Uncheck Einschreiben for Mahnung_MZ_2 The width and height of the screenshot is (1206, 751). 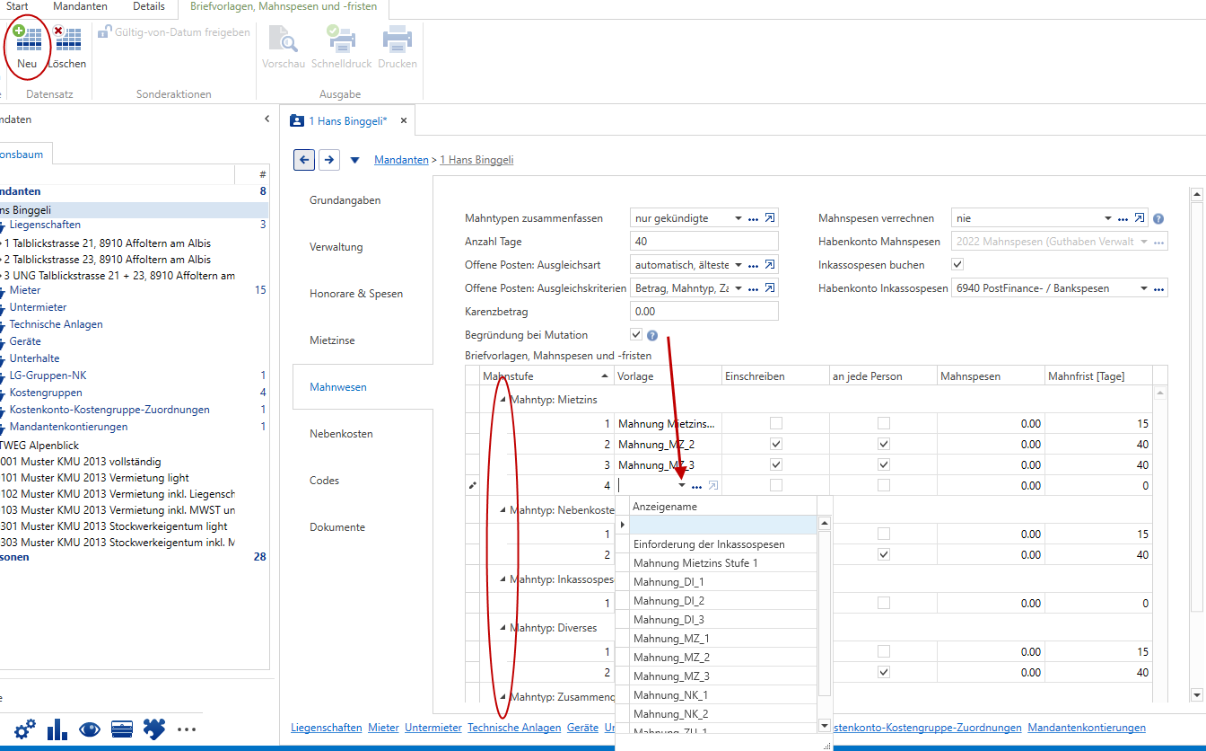[x=776, y=443]
